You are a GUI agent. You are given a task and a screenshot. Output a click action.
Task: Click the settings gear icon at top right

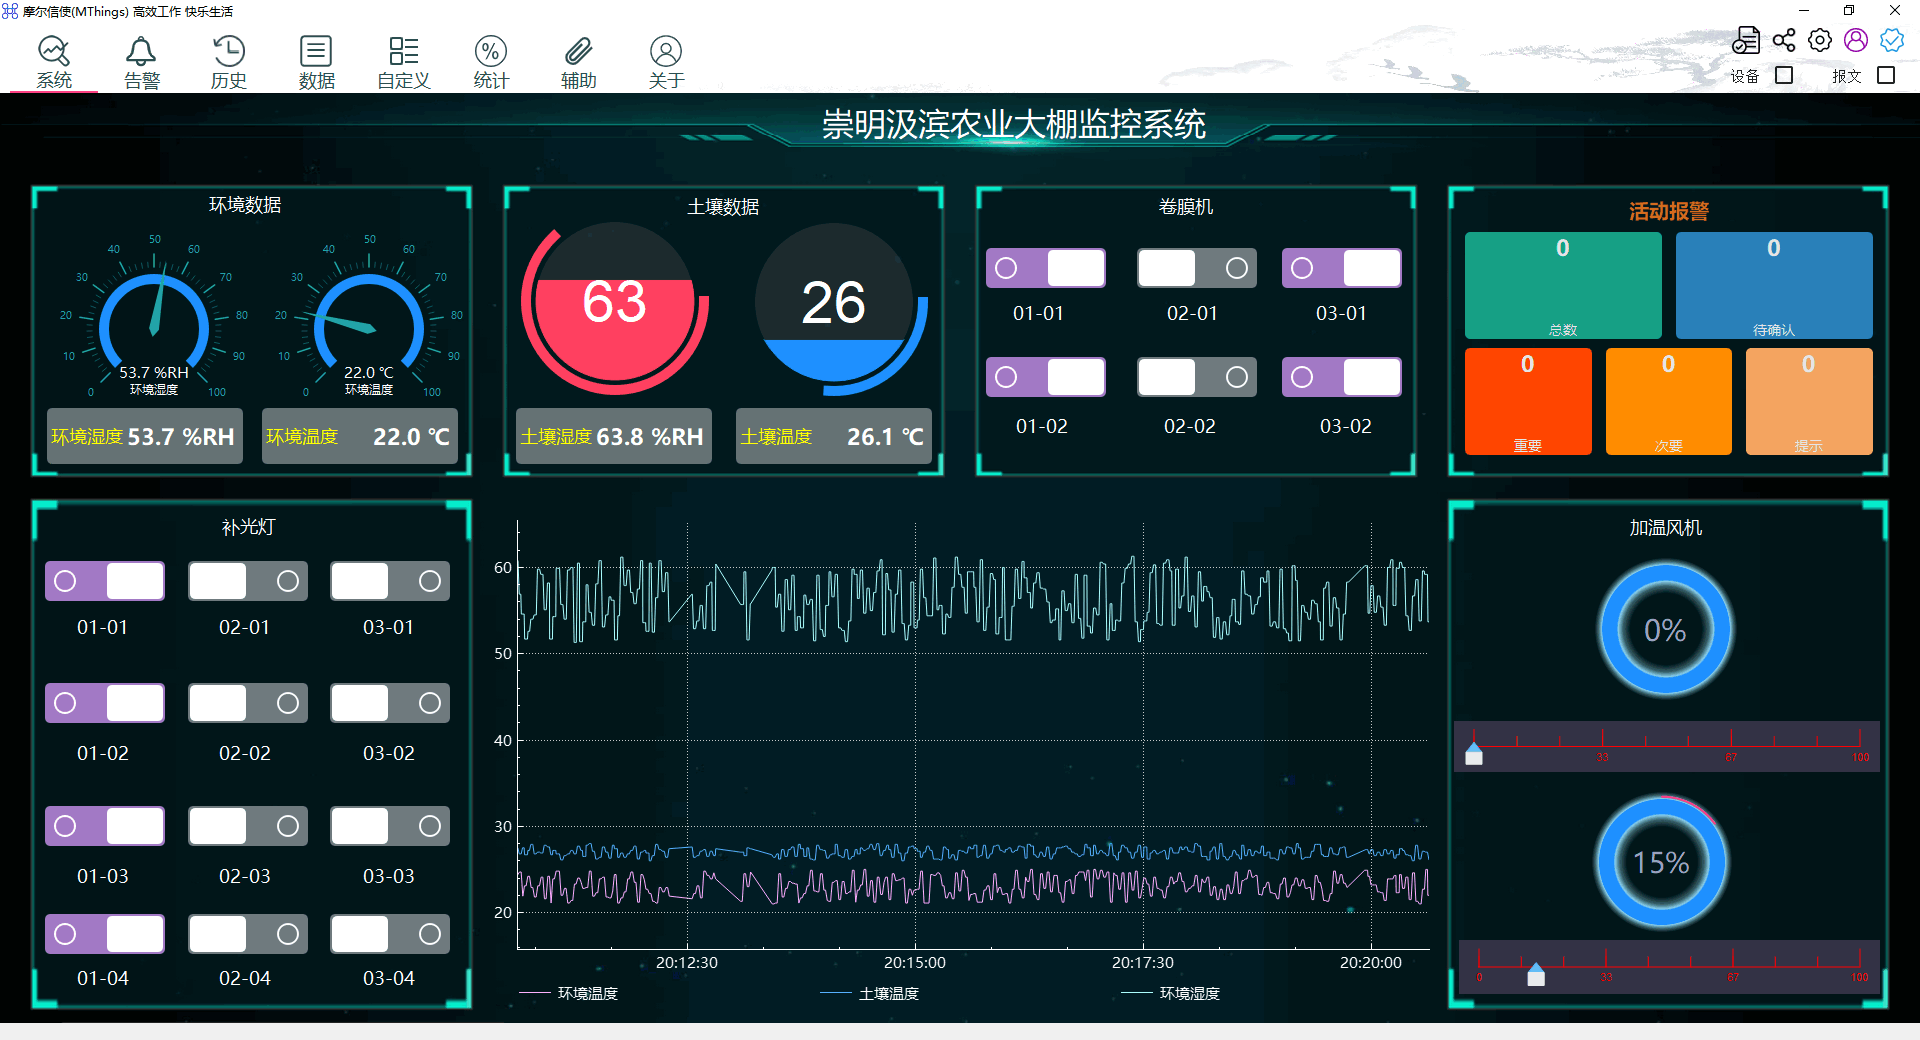pos(1820,40)
